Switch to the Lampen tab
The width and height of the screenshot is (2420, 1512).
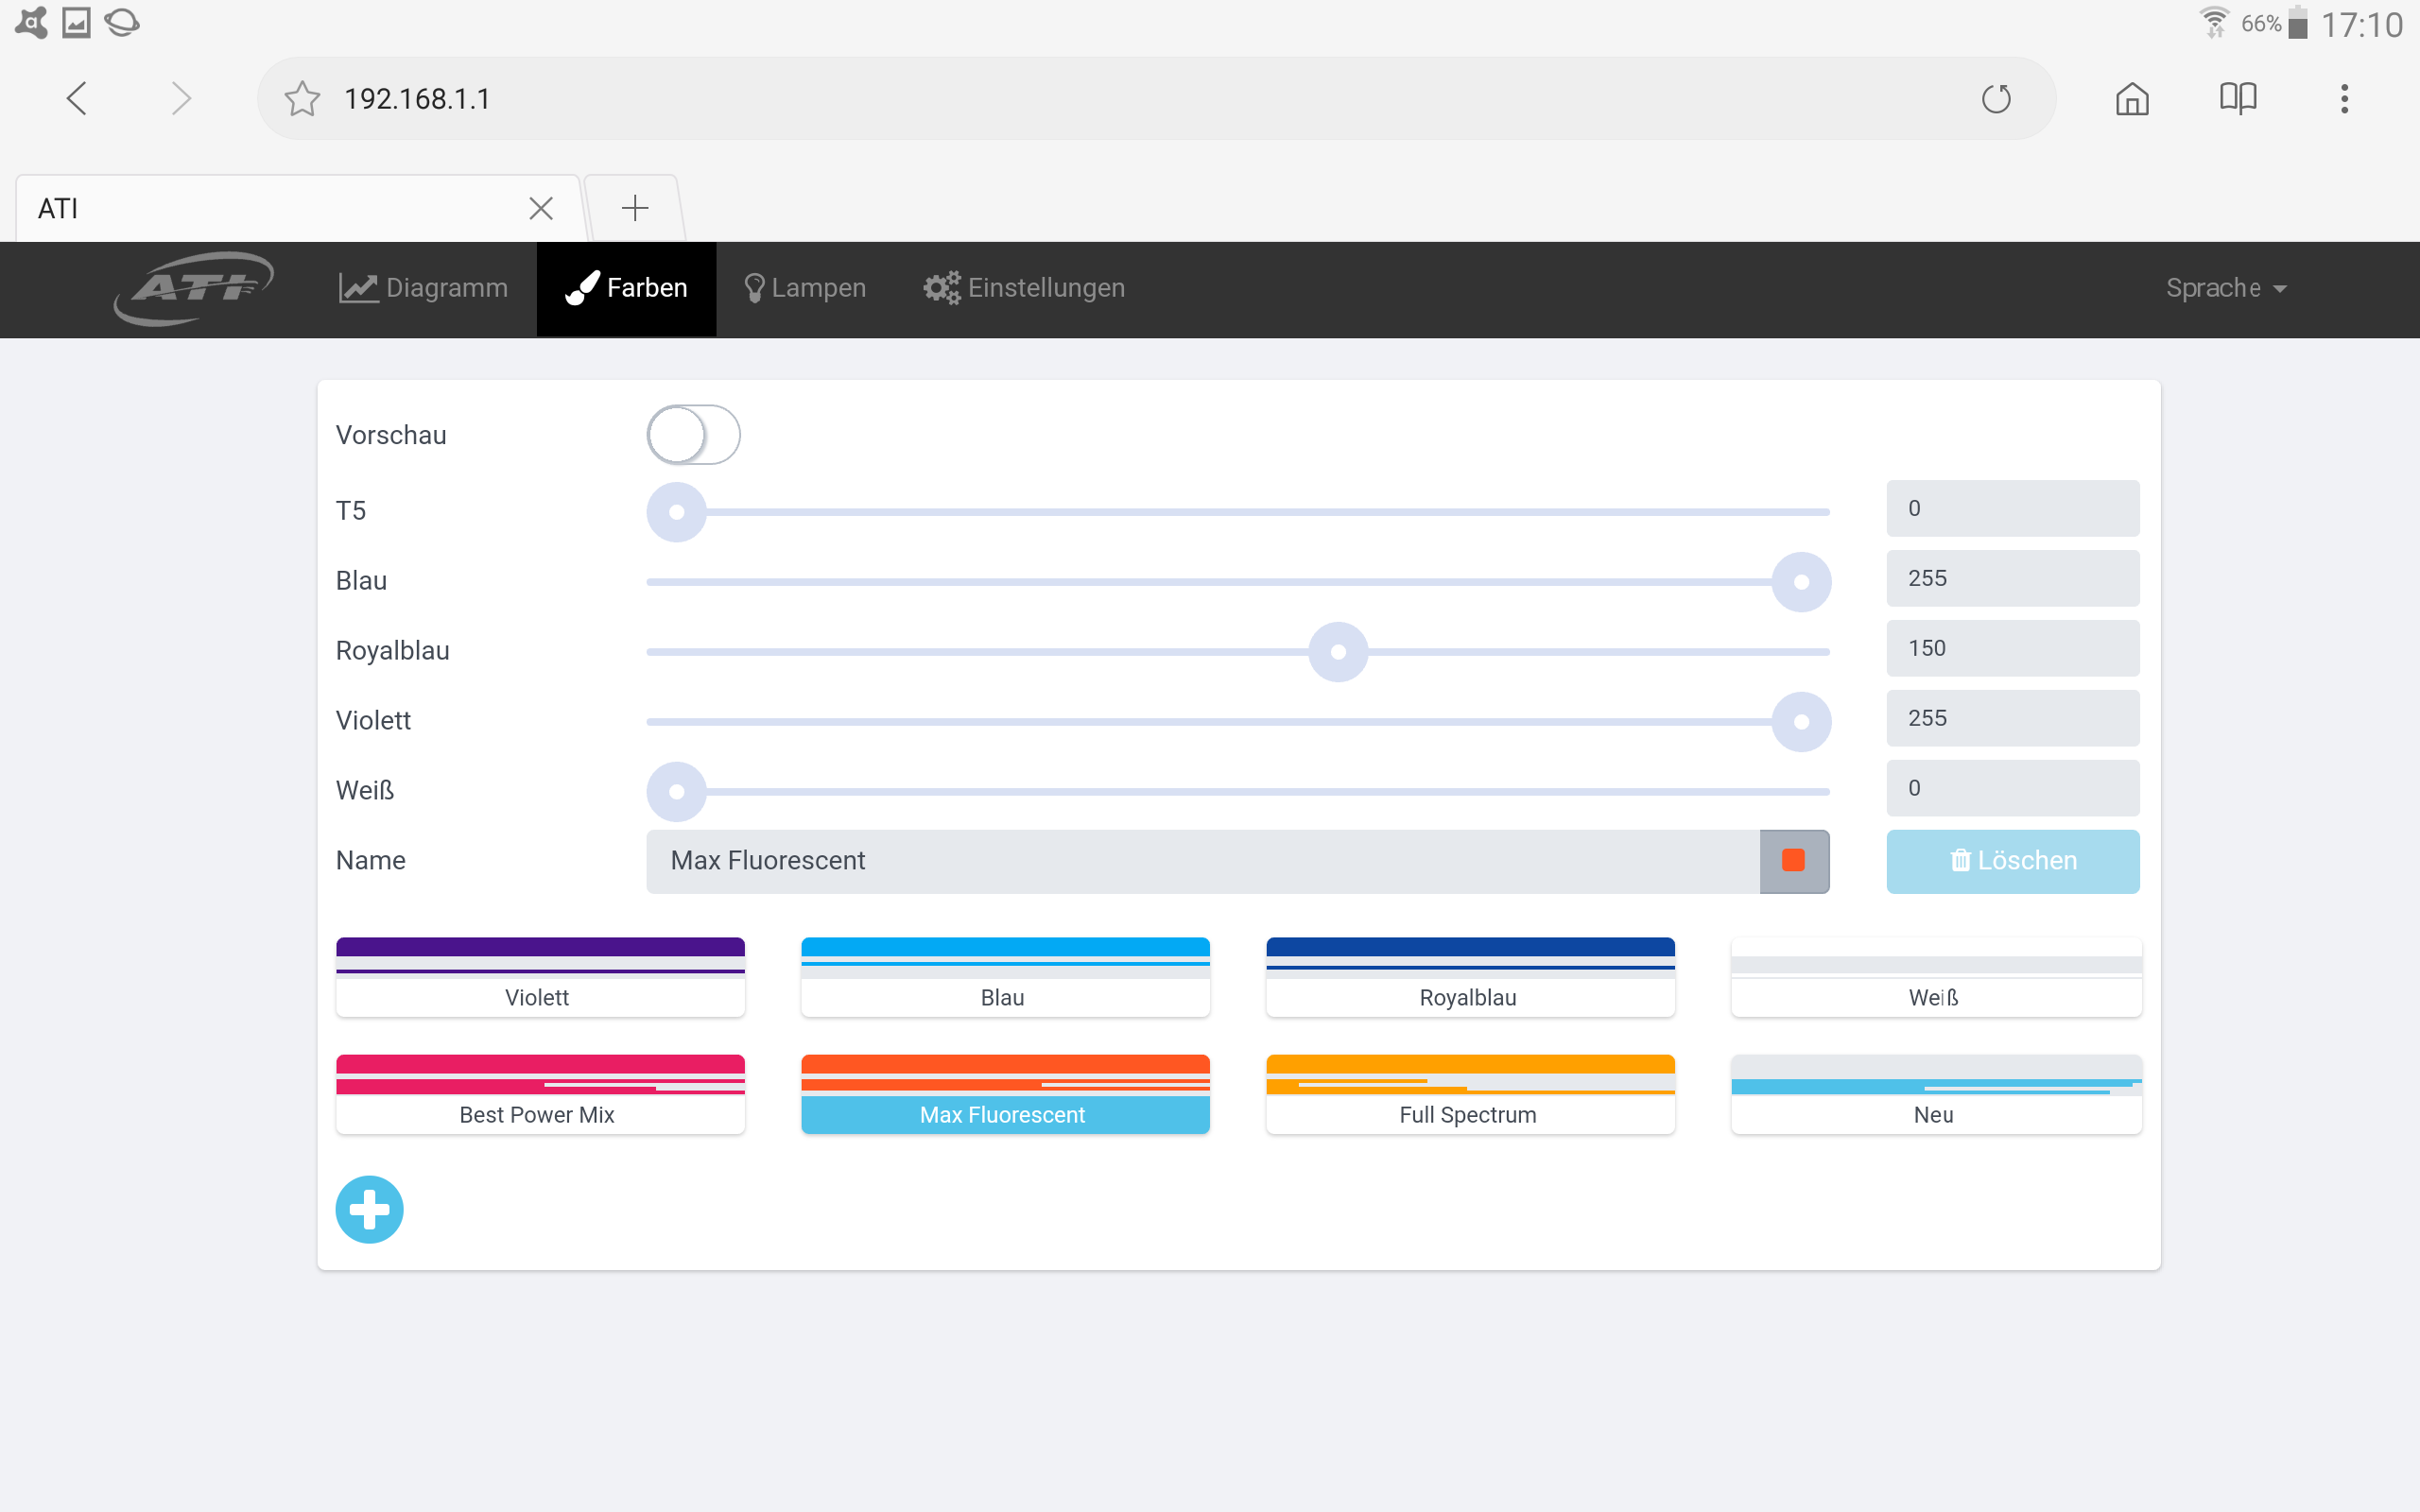(x=805, y=288)
